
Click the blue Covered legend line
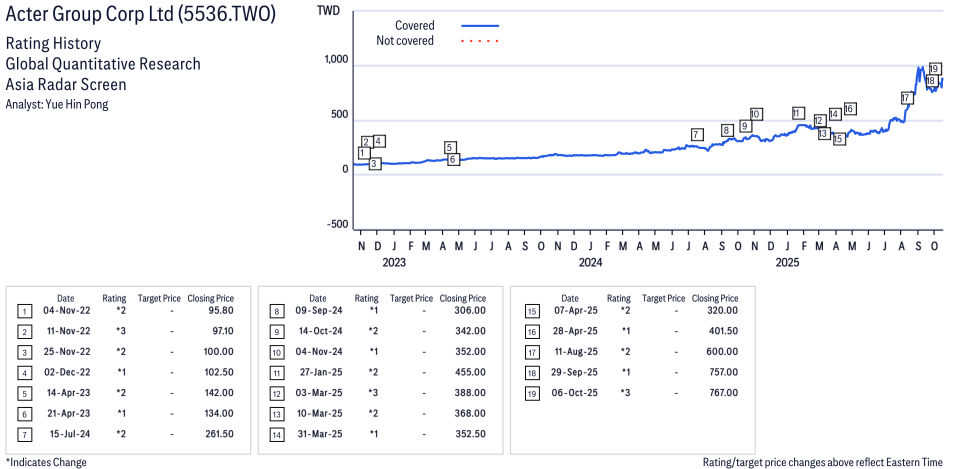pos(480,25)
